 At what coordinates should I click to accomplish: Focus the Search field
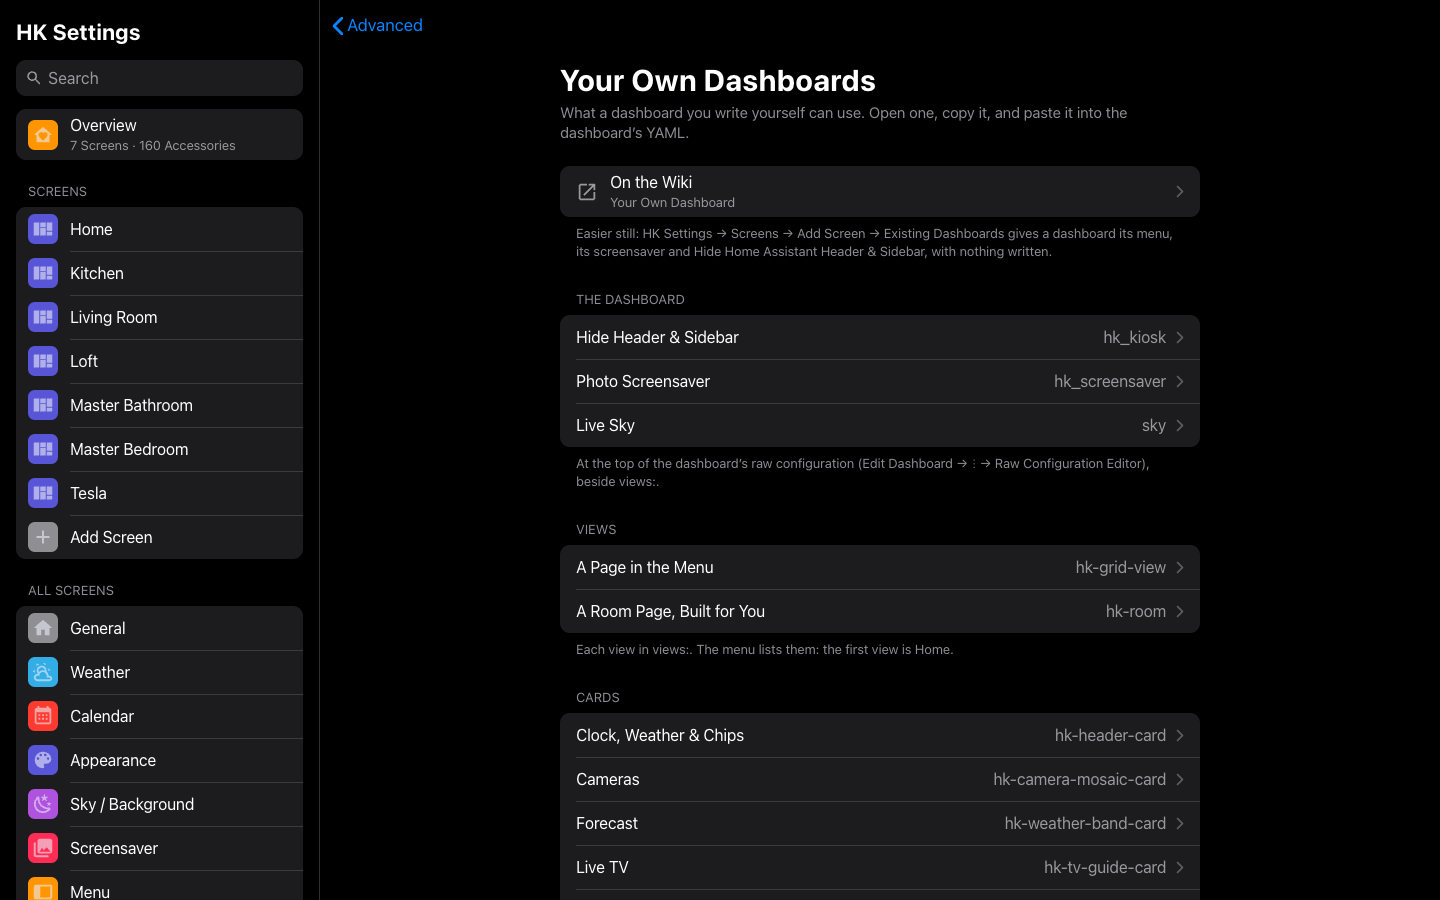[159, 78]
